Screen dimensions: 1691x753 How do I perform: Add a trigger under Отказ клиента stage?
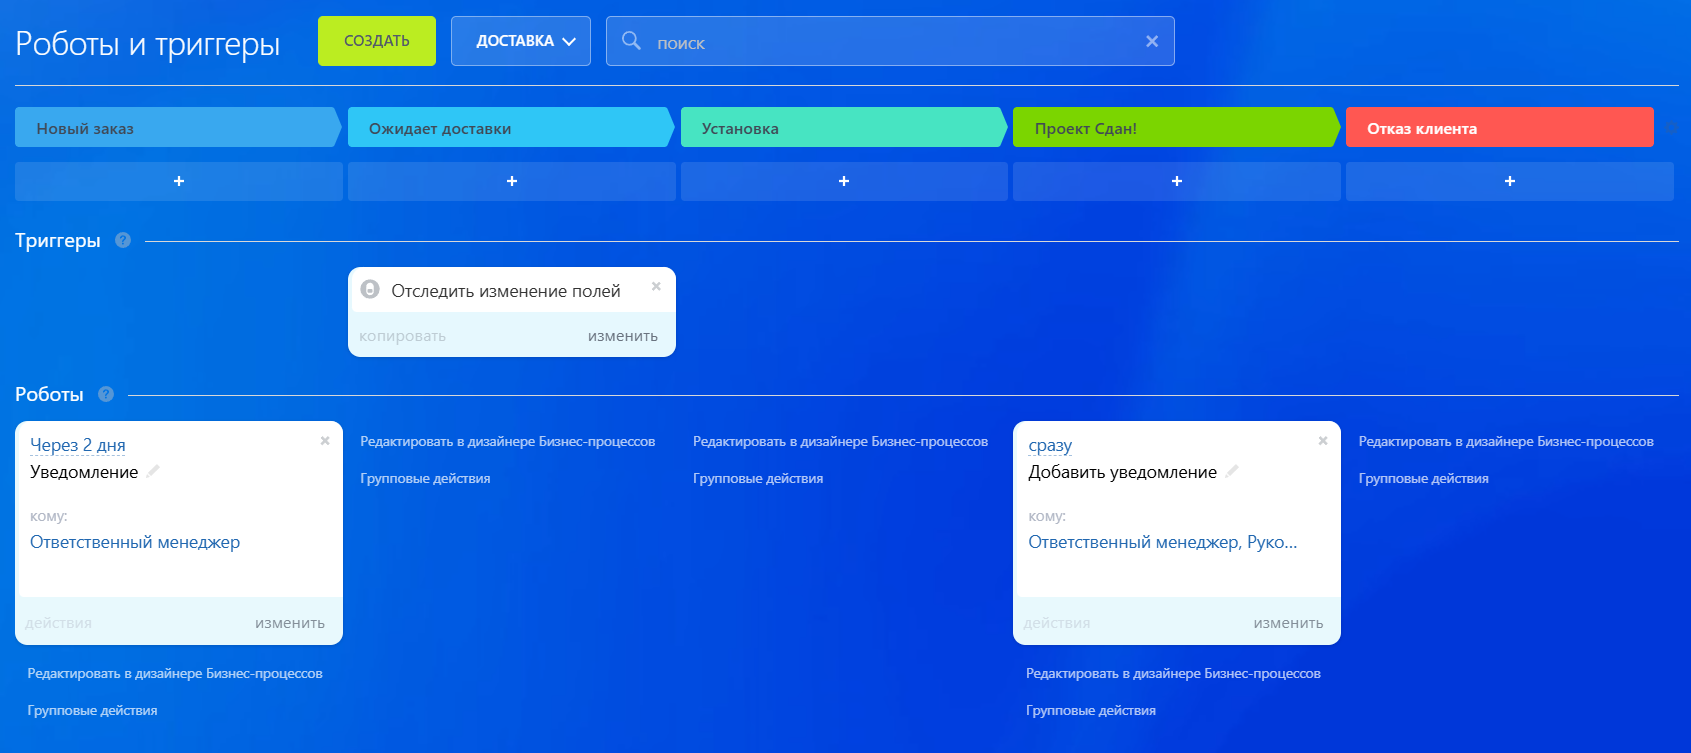(1510, 181)
